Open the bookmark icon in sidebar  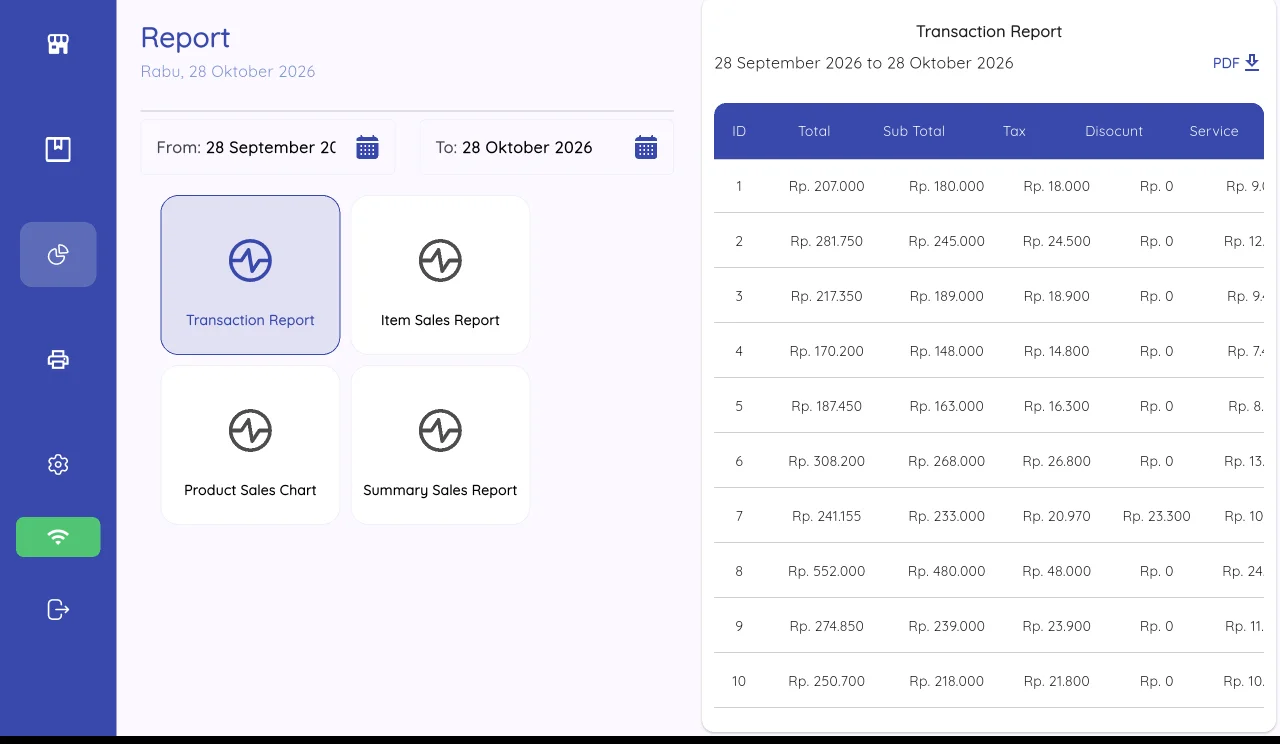click(58, 150)
